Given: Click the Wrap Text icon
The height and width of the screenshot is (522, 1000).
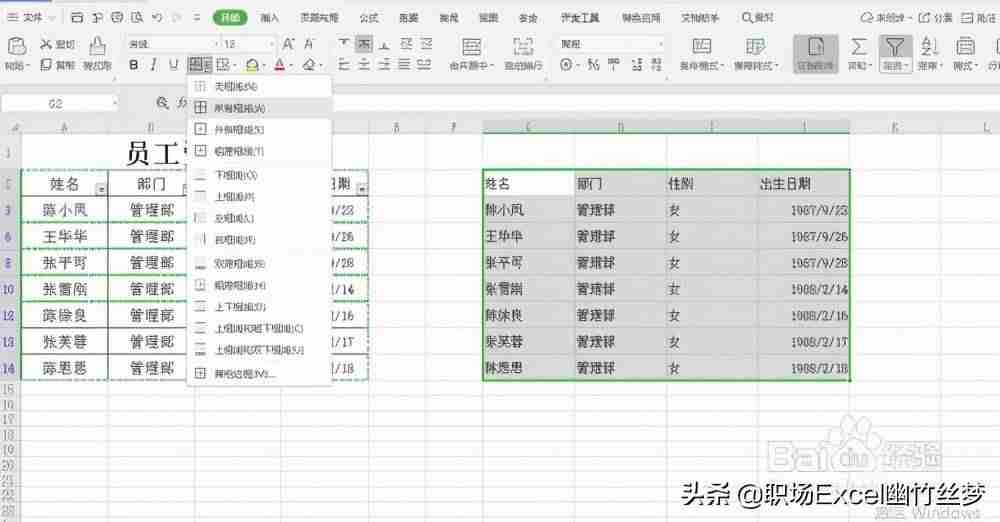Looking at the screenshot, I should (x=523, y=47).
